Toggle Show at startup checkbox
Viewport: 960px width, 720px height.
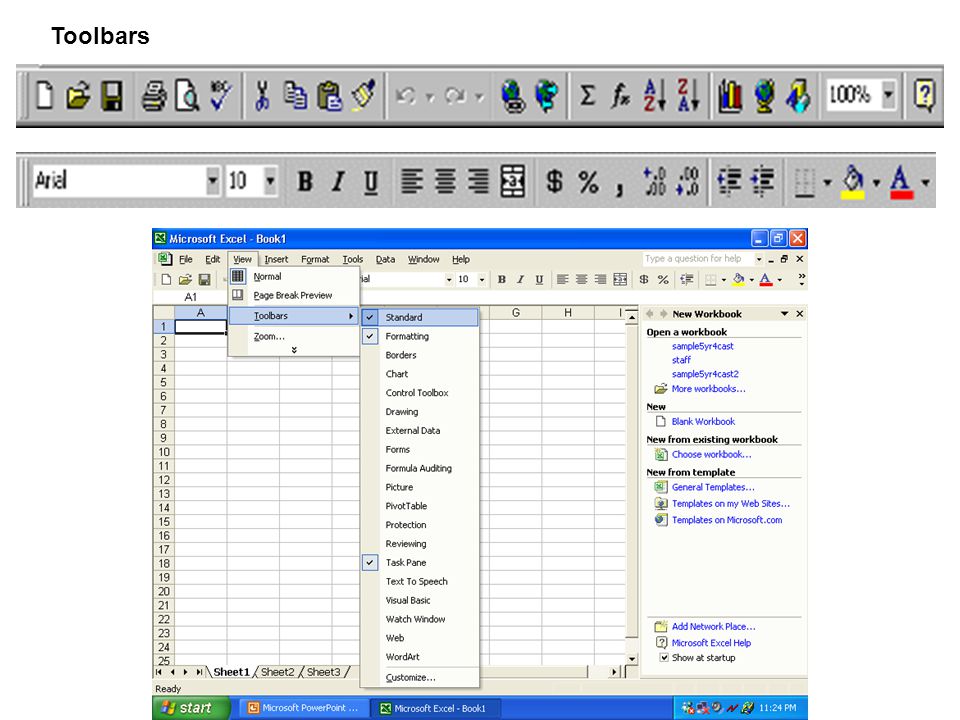(x=664, y=658)
